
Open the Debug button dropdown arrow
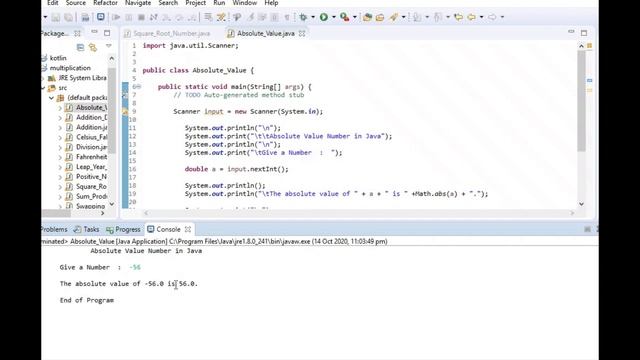(x=313, y=17)
